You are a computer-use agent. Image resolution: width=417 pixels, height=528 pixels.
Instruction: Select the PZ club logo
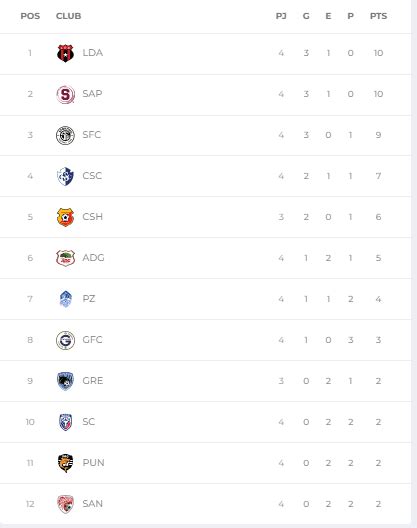(65, 299)
